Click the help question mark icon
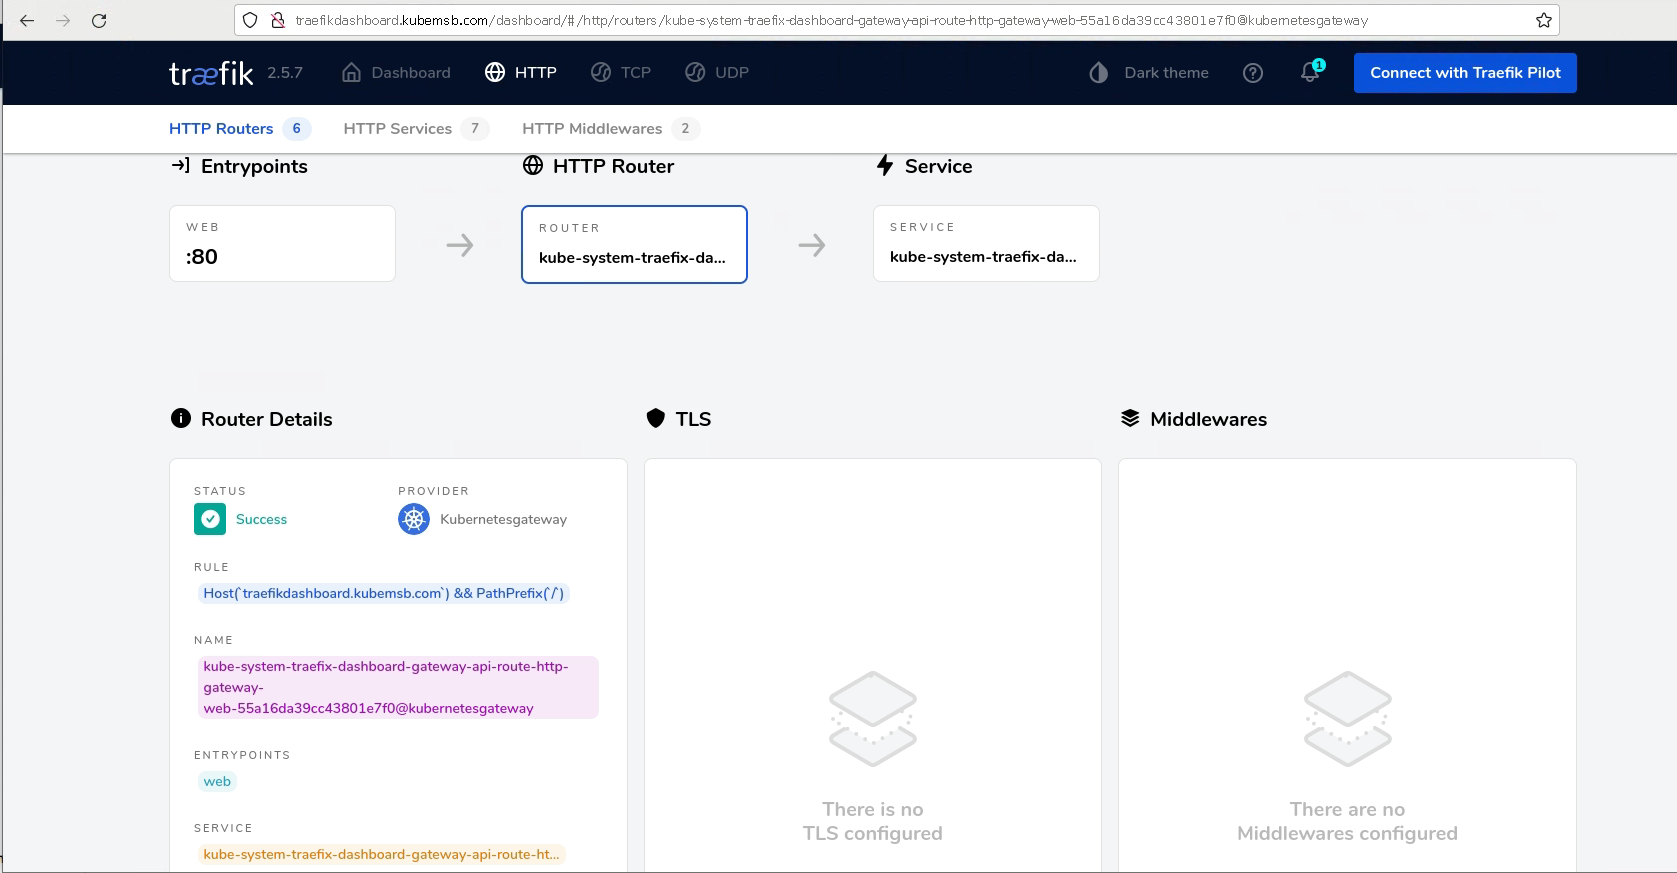This screenshot has width=1677, height=873. [1252, 73]
